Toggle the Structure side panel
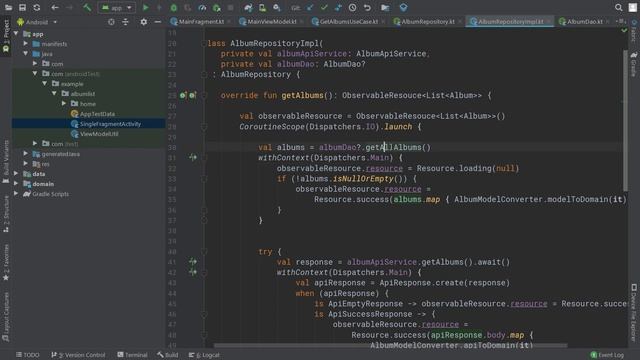 pos(6,214)
